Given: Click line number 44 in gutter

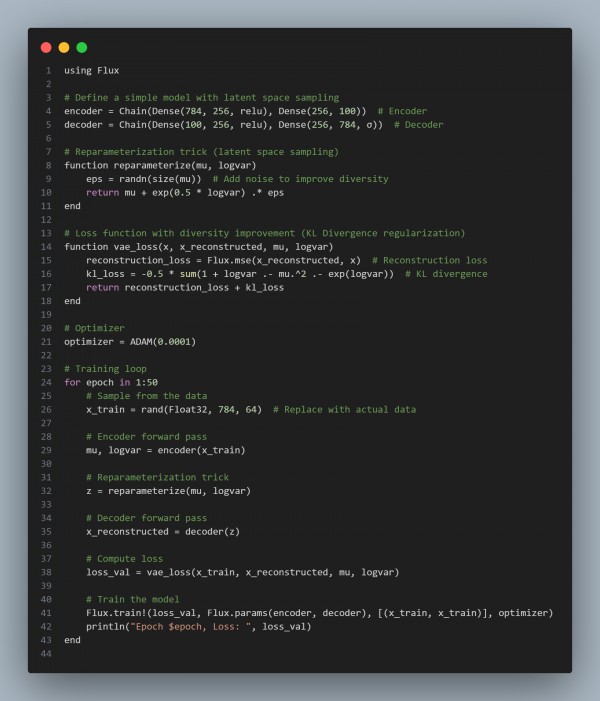Looking at the screenshot, I should (46, 654).
